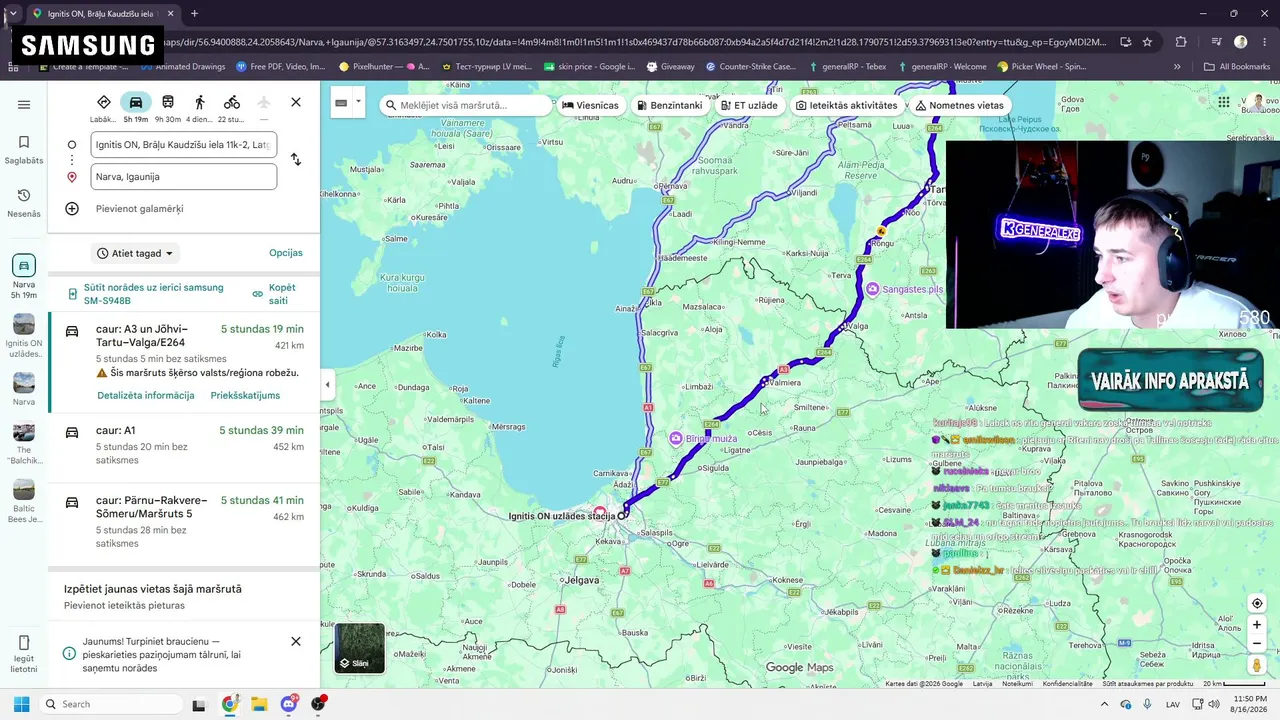Open Ignitis ON uzlādes sidebar thumbnail
Image resolution: width=1280 pixels, height=720 pixels.
click(24, 336)
